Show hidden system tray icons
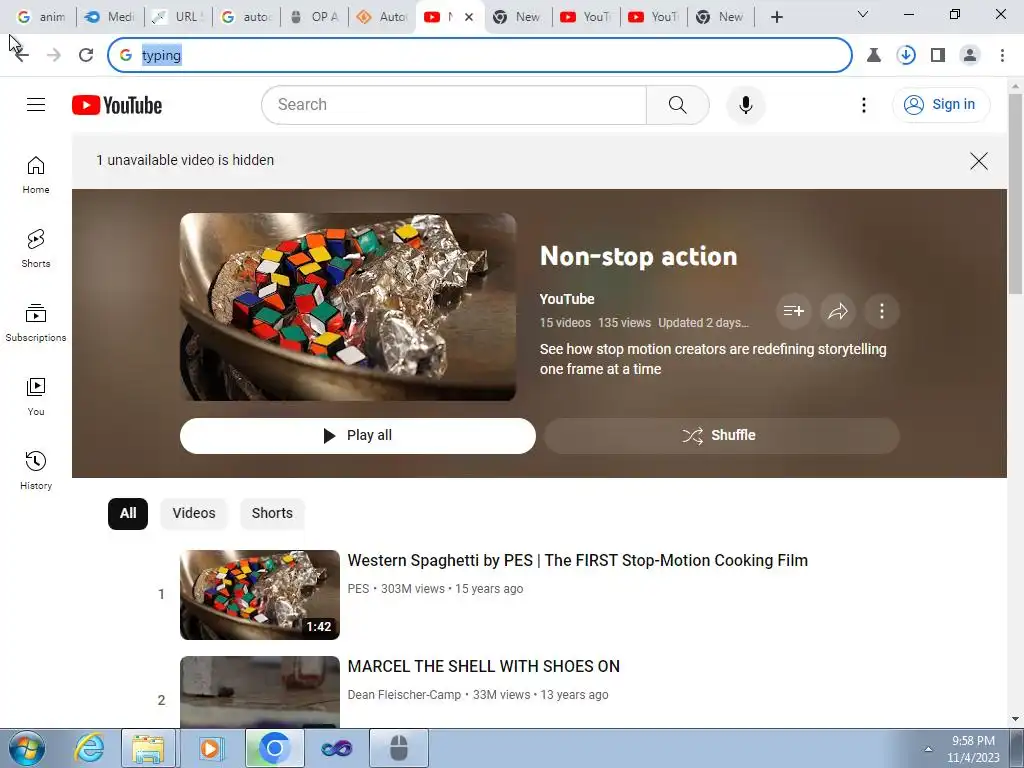 (928, 749)
